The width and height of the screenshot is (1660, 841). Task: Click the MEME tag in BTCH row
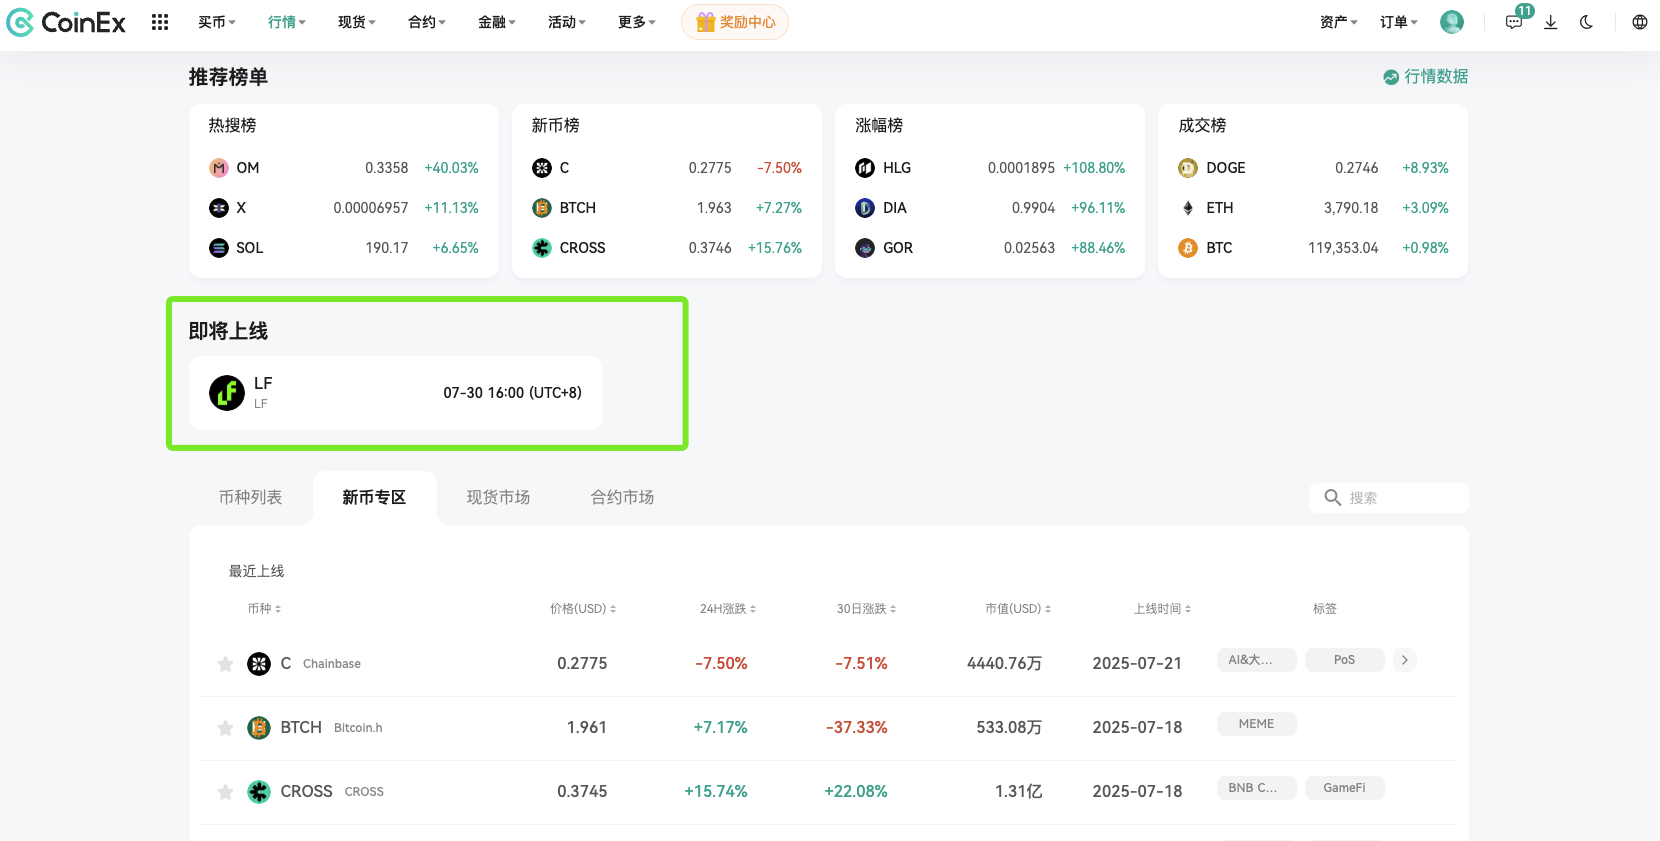point(1257,724)
